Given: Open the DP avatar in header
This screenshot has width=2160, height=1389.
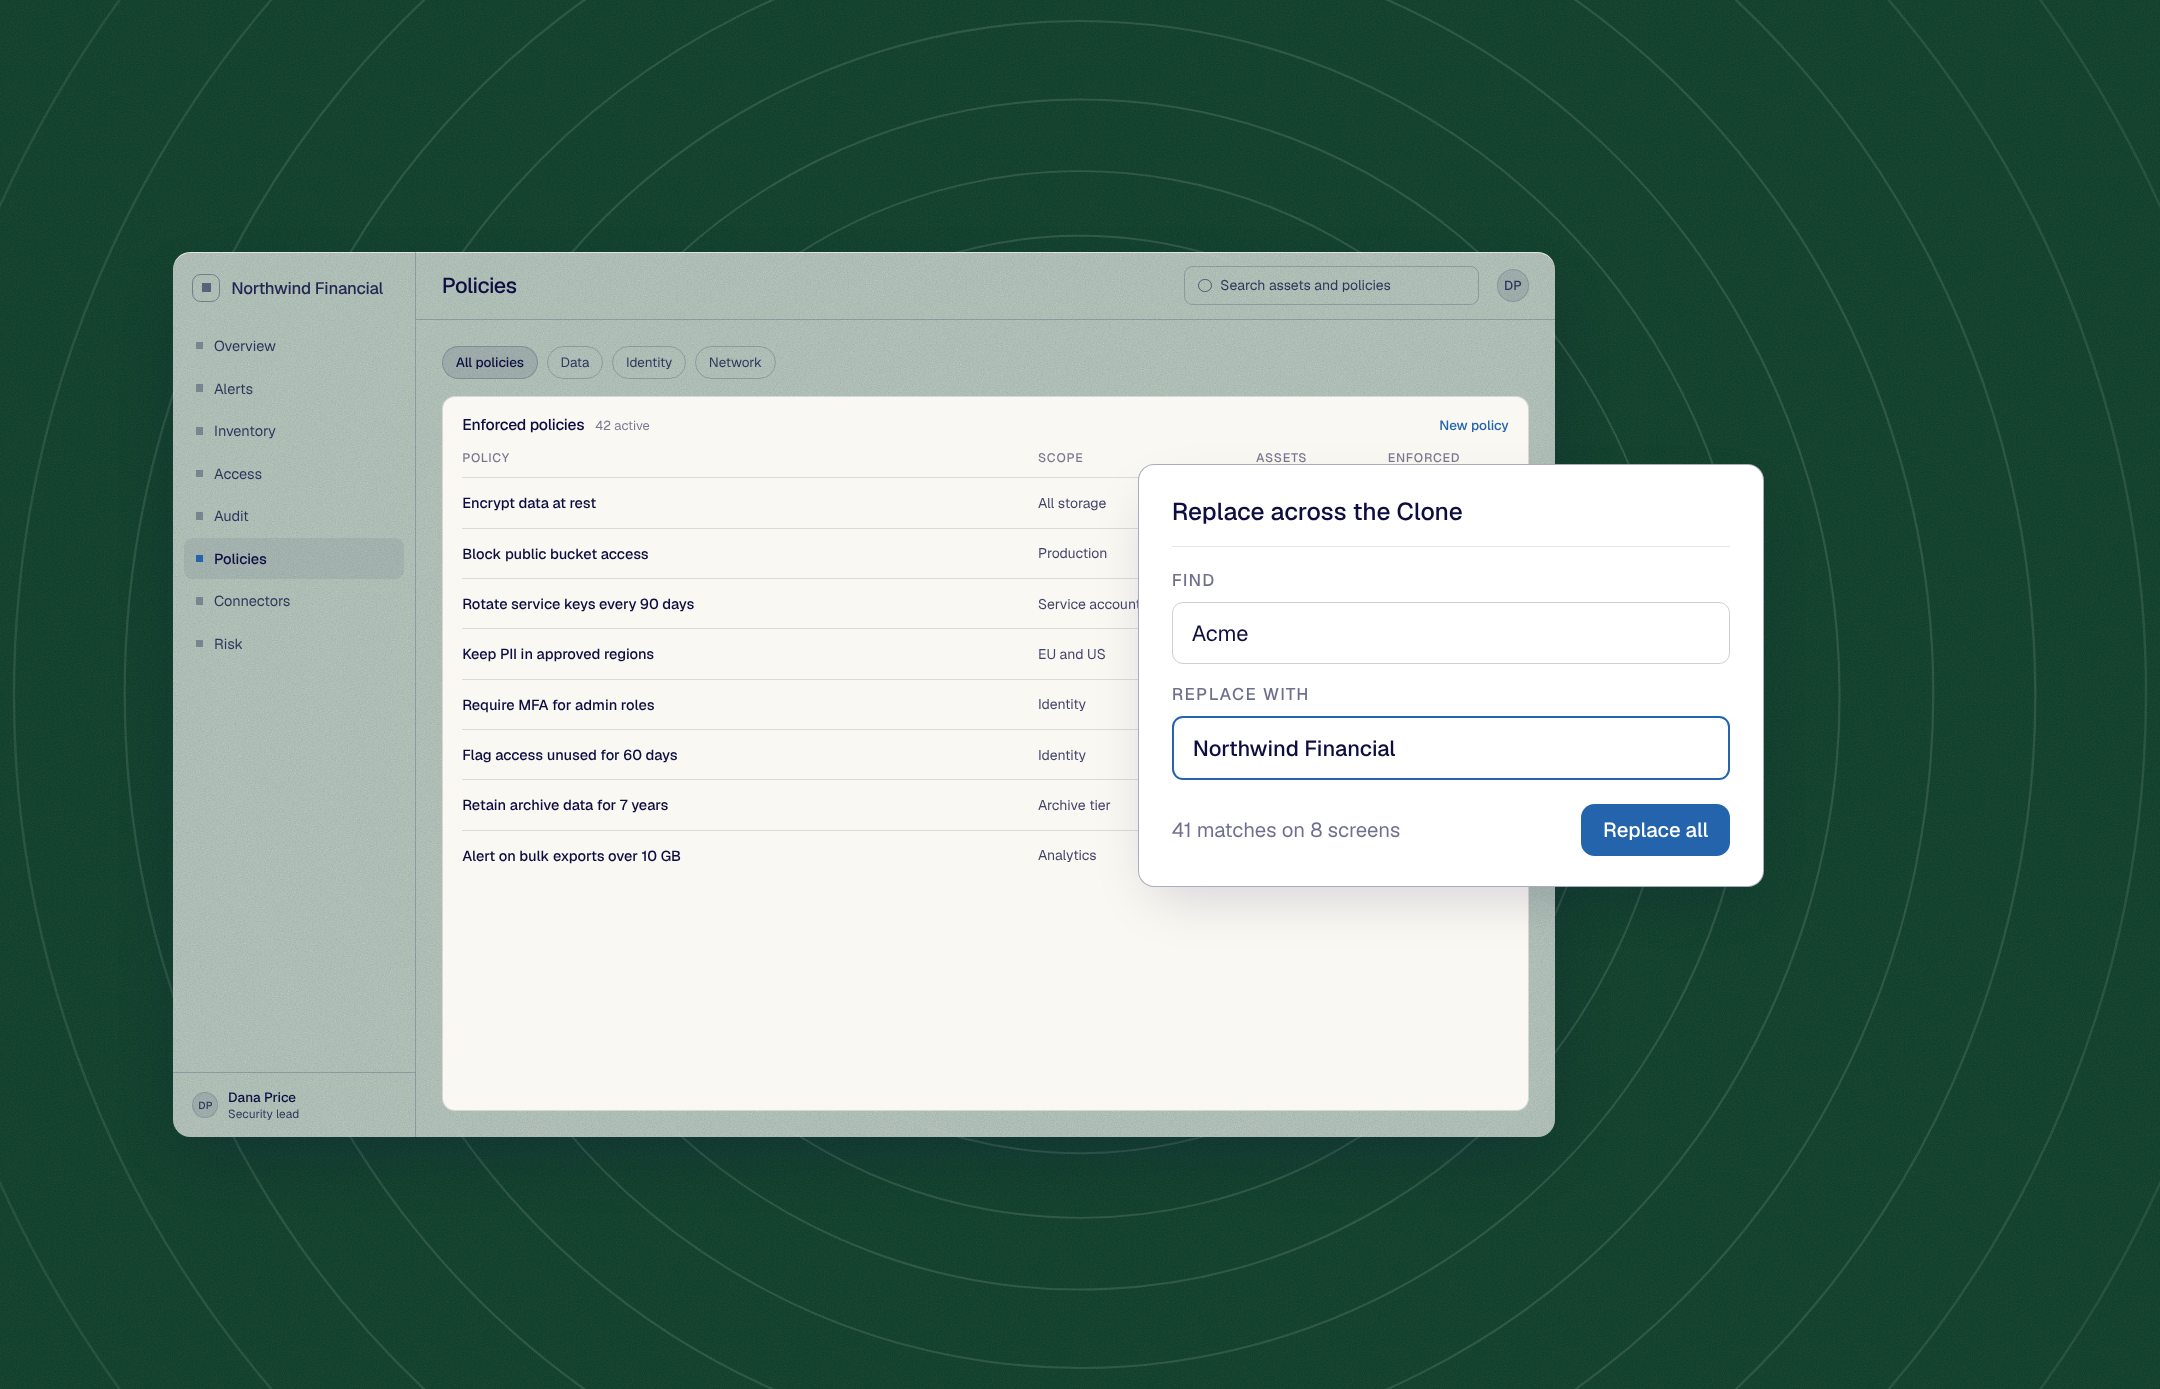Looking at the screenshot, I should click(x=1512, y=286).
